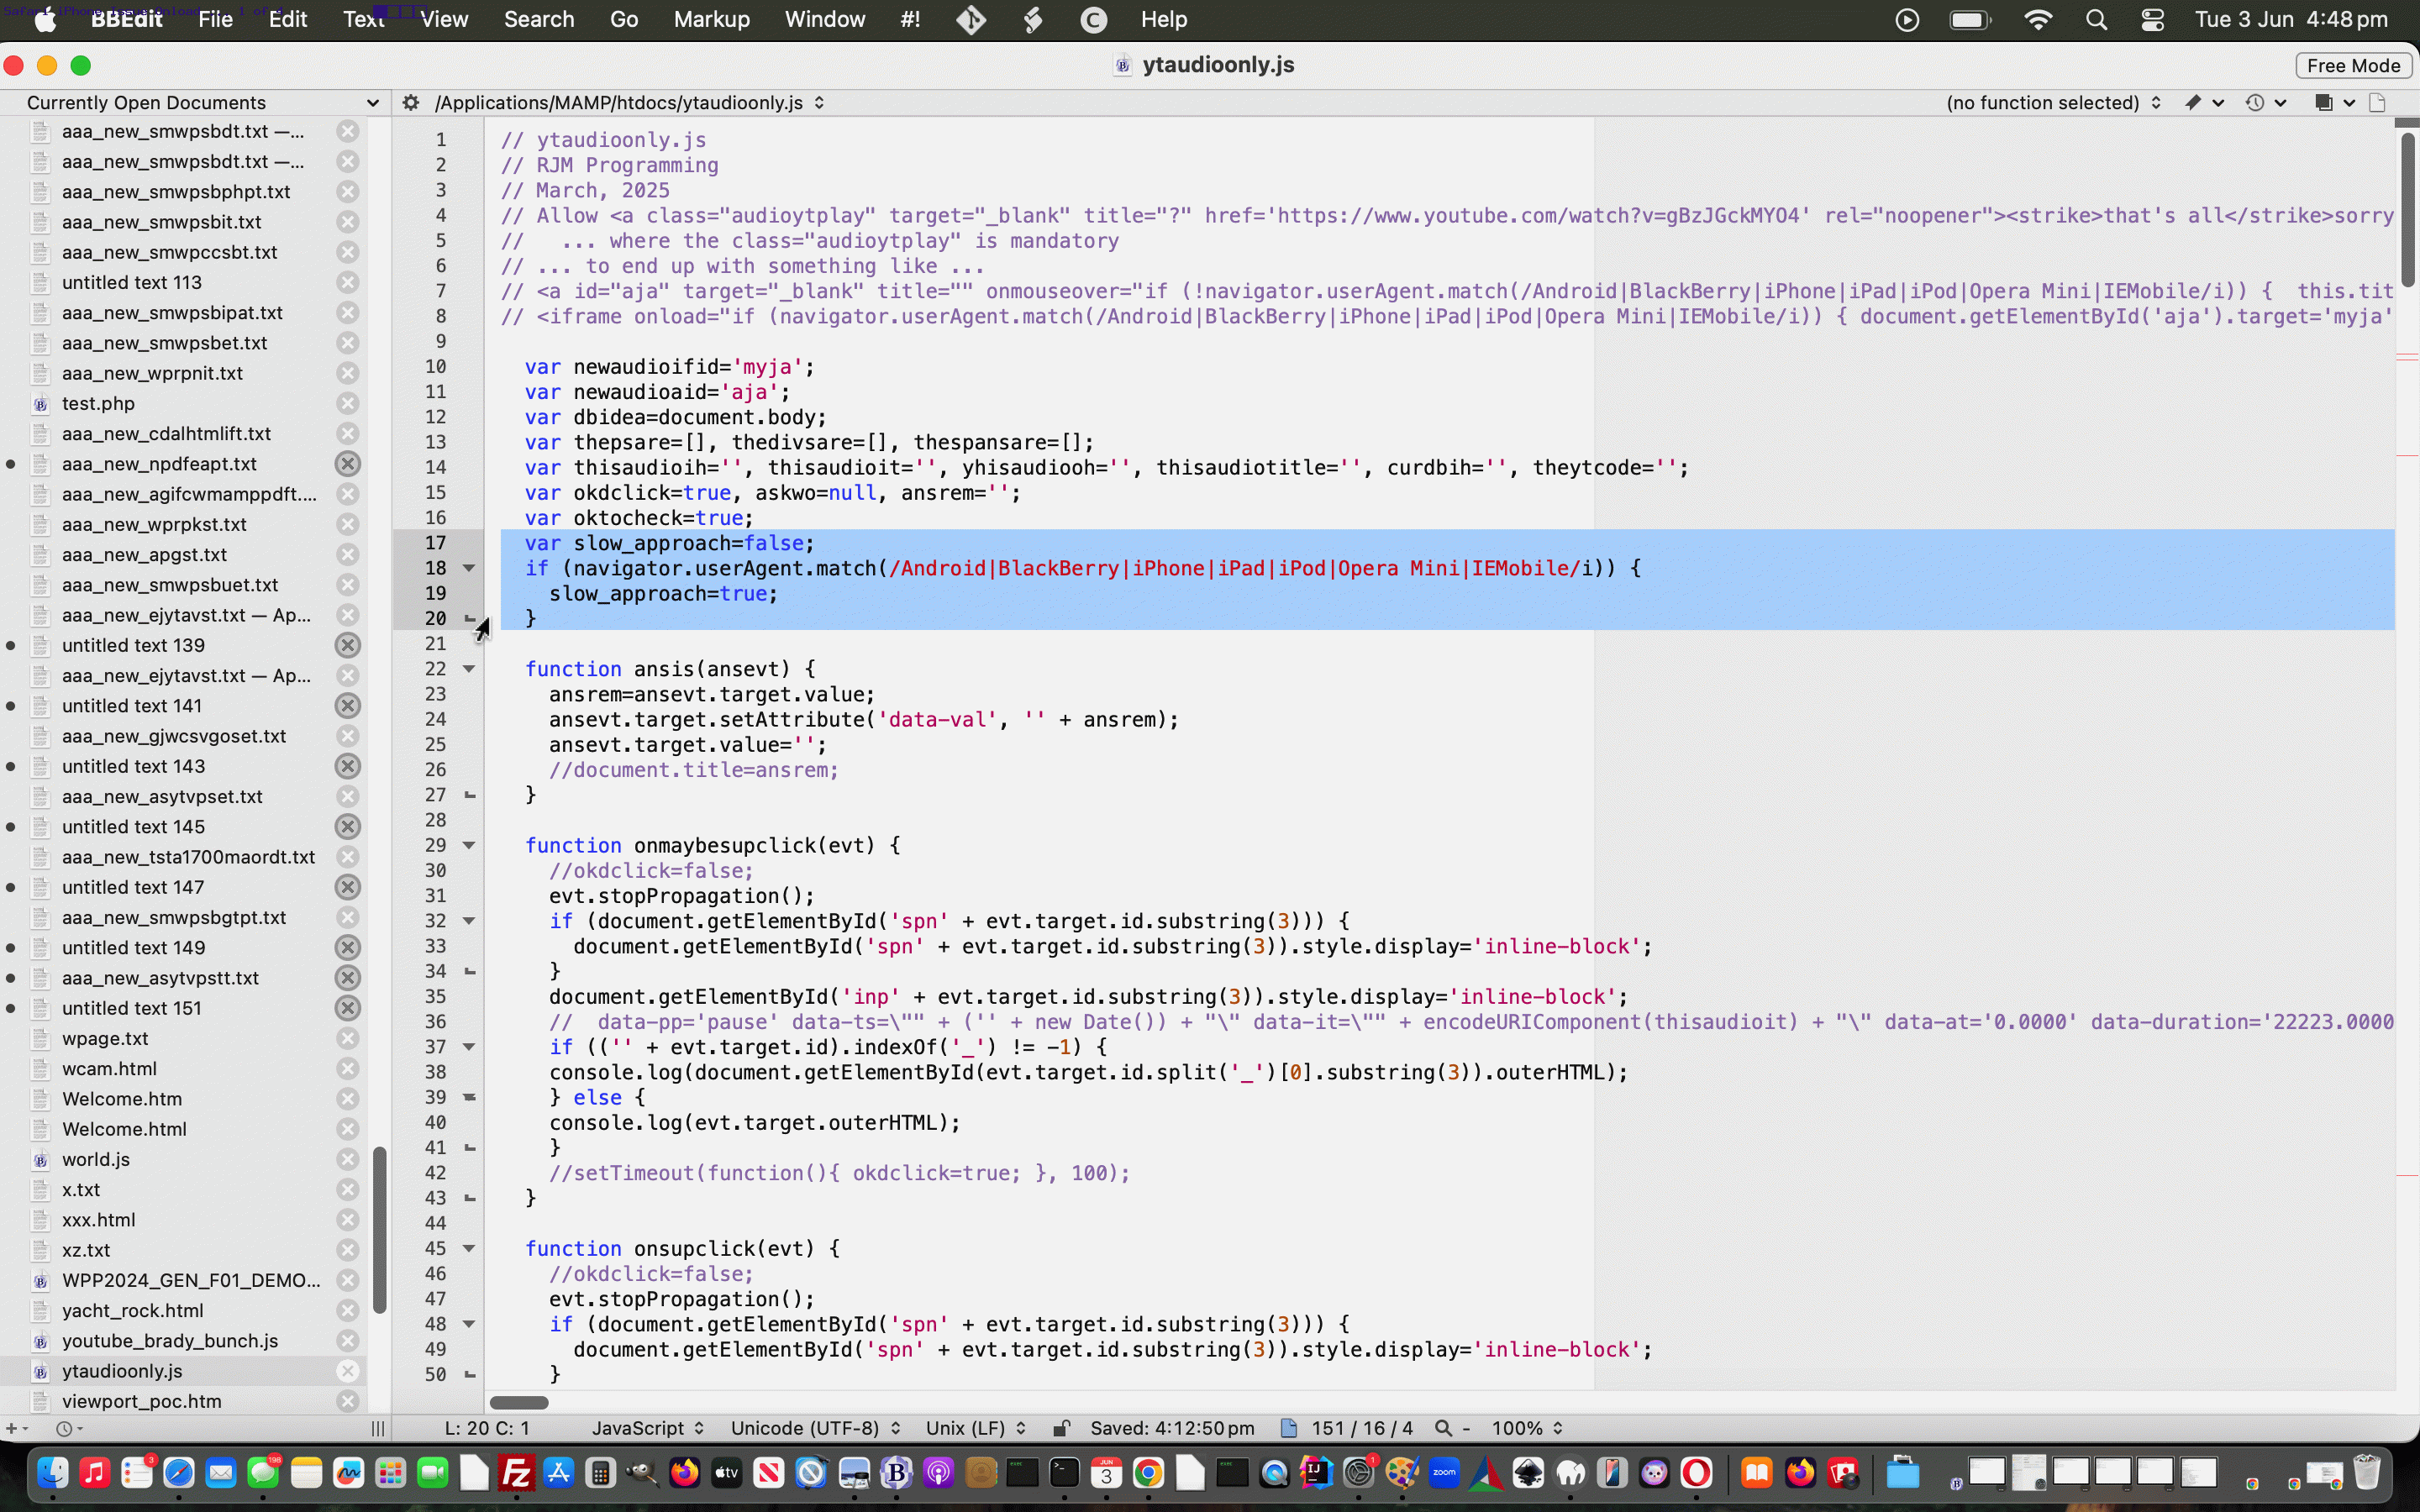
Task: Open the Unicode (UTF-8) encoding dropdown
Action: coord(815,1428)
